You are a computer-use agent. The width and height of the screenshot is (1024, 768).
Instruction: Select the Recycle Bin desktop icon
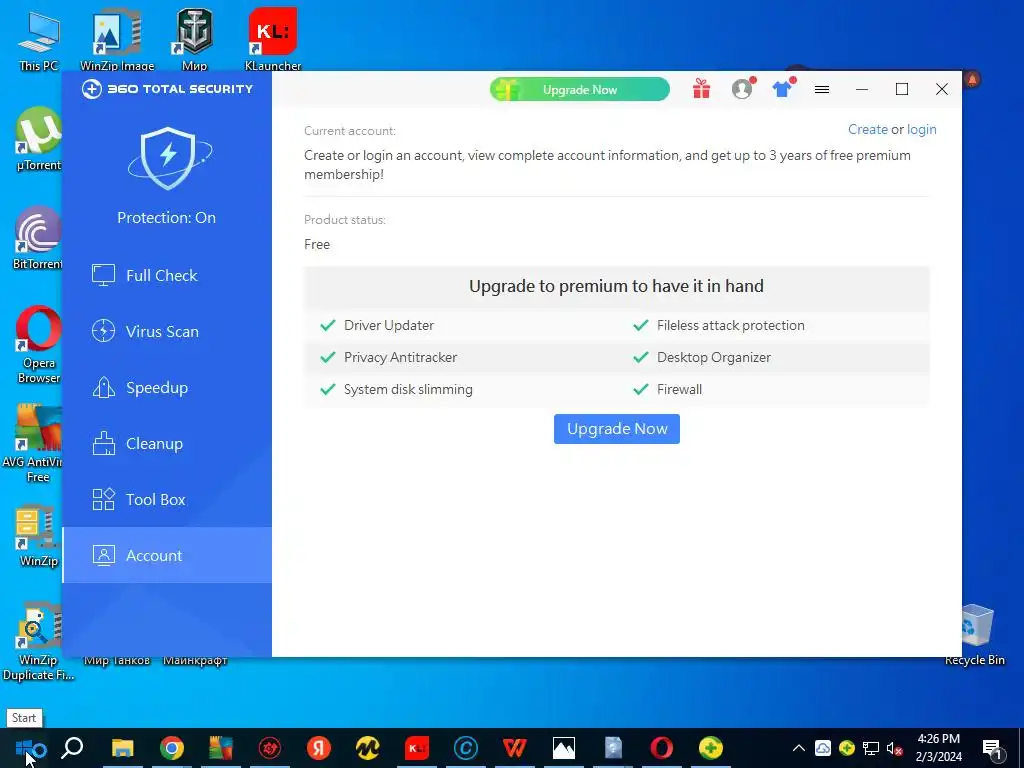[974, 635]
